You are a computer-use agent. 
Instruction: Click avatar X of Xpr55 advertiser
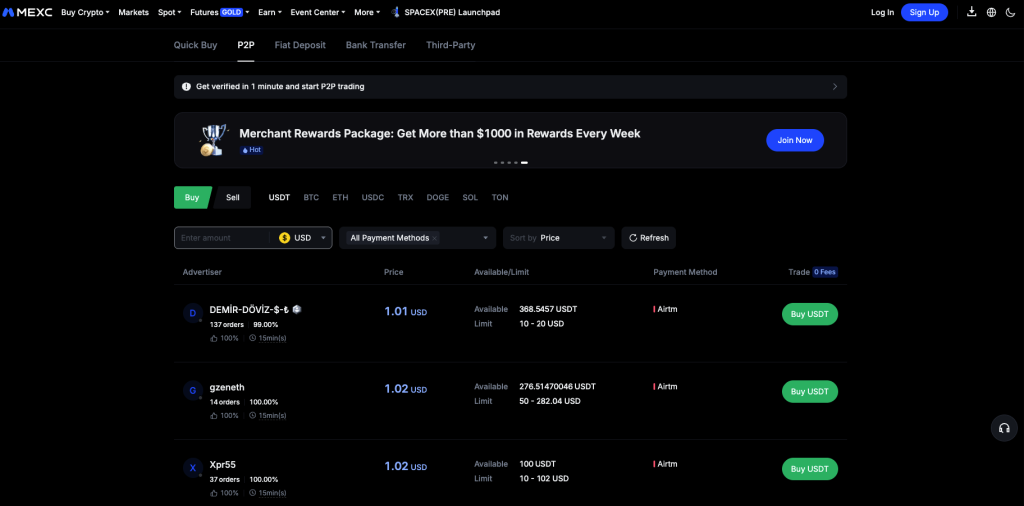point(193,468)
